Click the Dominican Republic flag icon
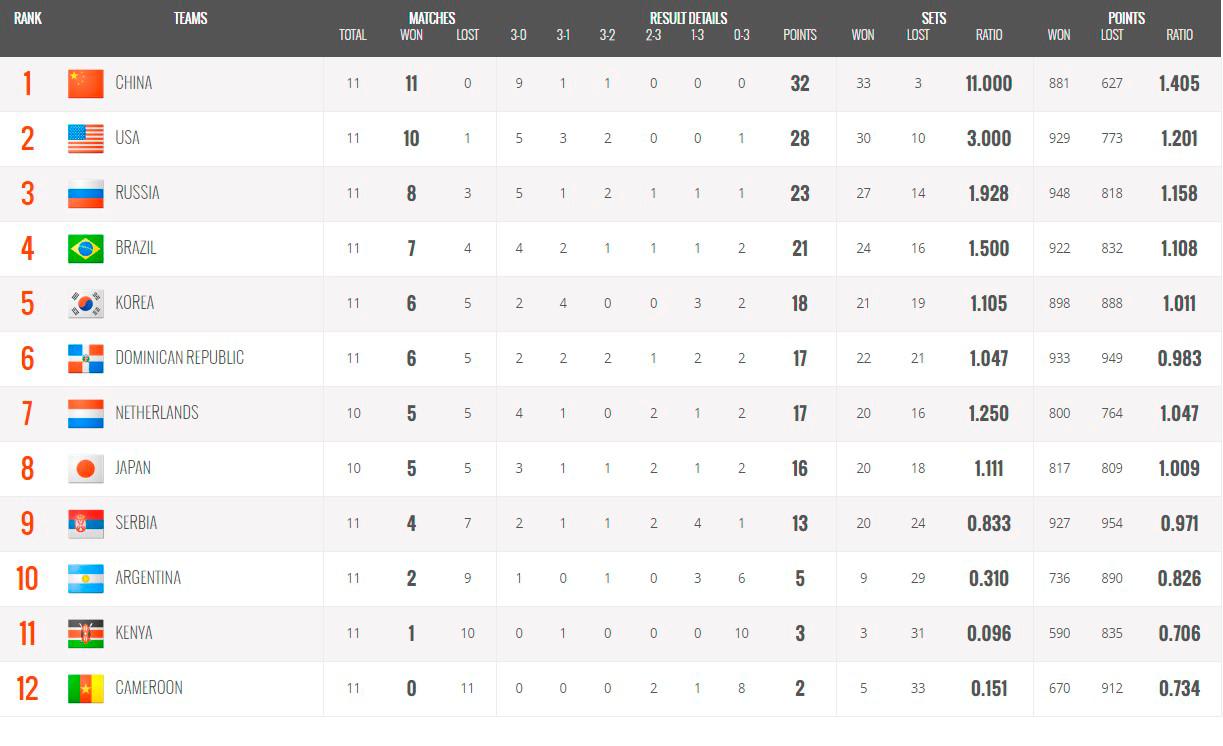The width and height of the screenshot is (1223, 746). point(86,359)
